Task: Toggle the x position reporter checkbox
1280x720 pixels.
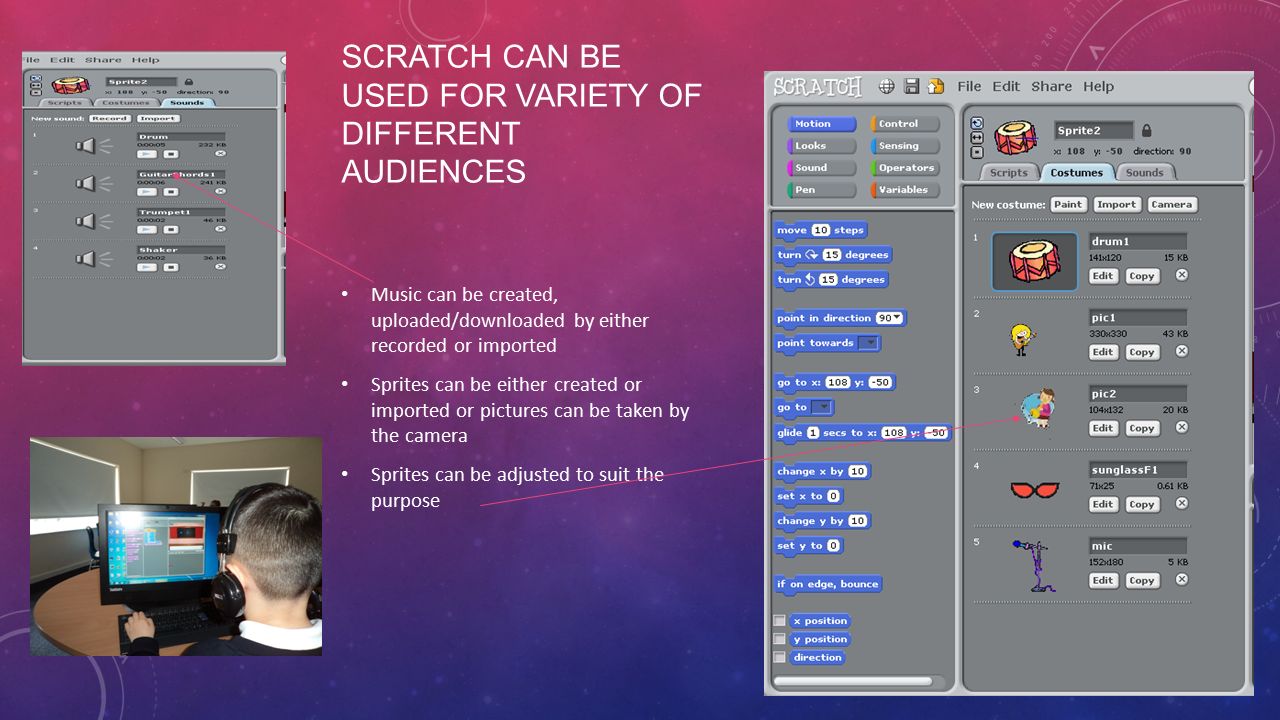Action: tap(779, 621)
